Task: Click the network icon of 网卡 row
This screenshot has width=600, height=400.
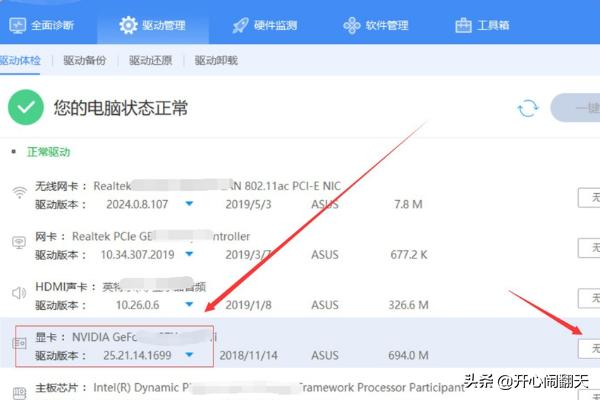Action: [x=19, y=242]
